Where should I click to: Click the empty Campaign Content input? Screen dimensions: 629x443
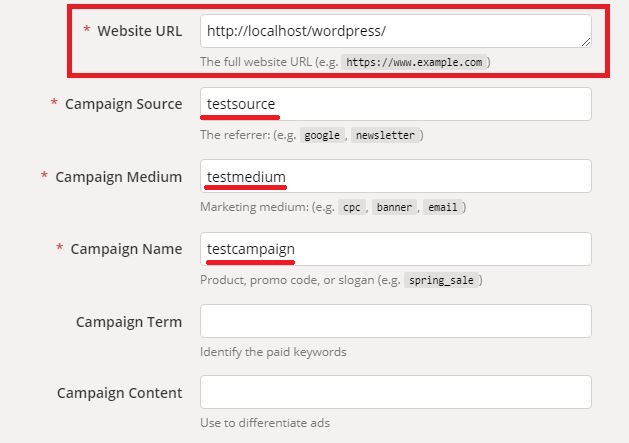pyautogui.click(x=395, y=392)
